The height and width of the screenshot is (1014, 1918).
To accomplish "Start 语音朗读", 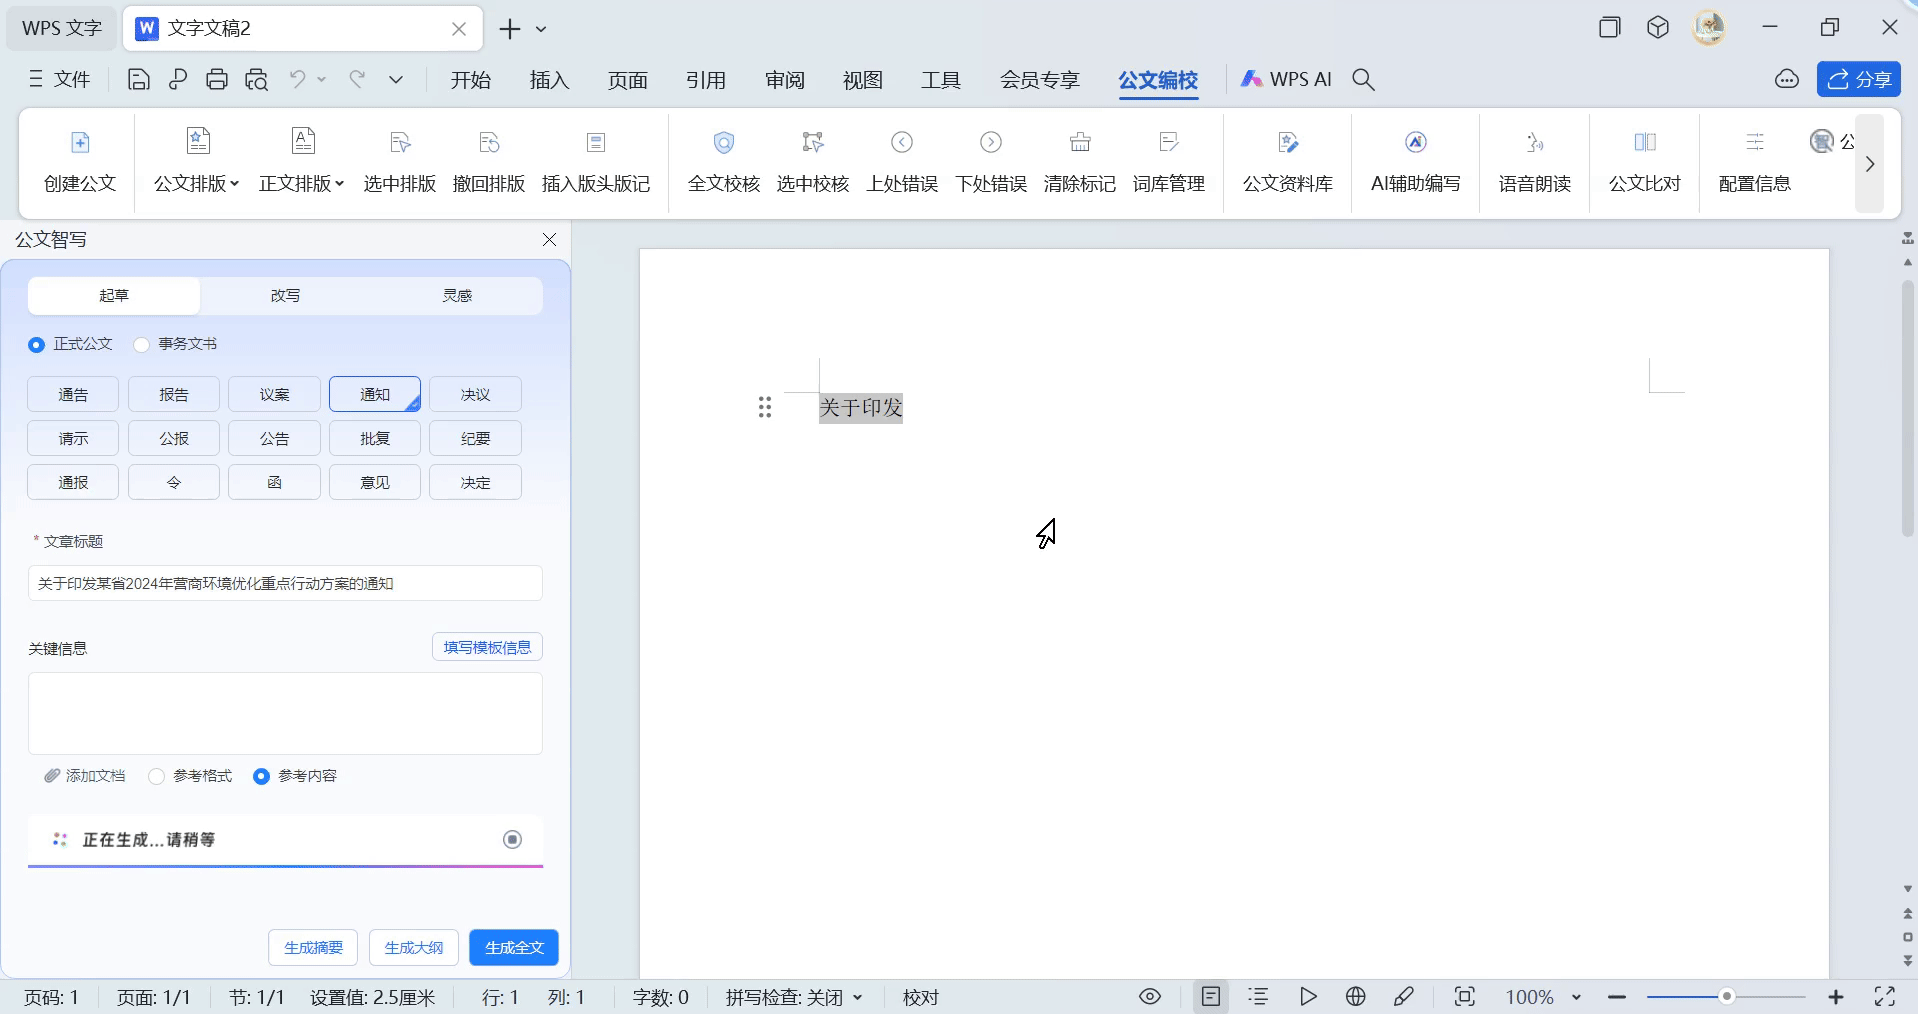I will [1535, 162].
